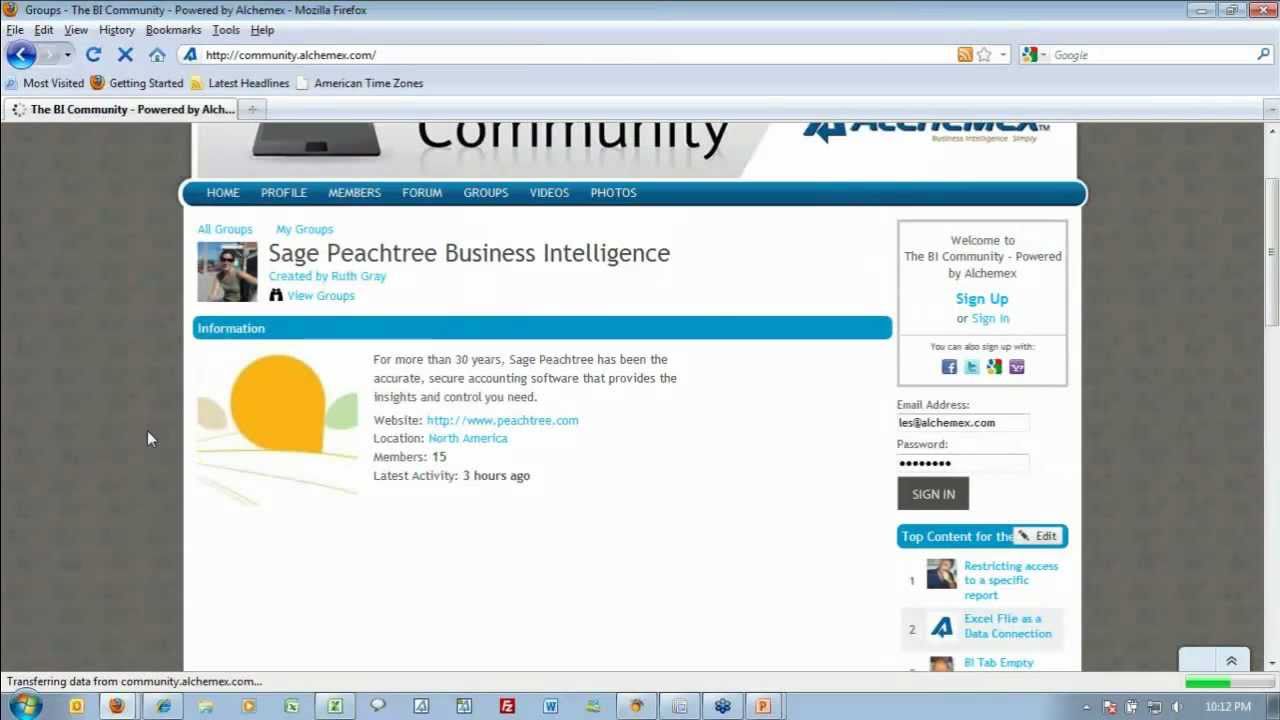Open the peachtree.com website link
The image size is (1280, 720).
click(x=502, y=420)
